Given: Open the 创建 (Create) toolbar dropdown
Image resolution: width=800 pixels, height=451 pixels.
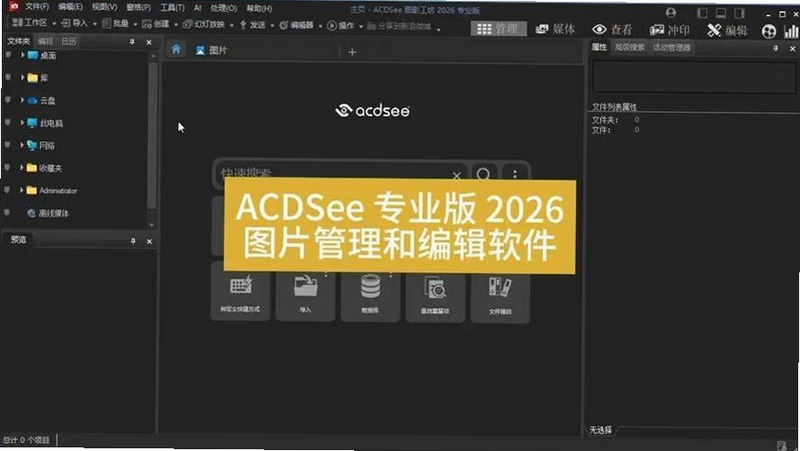Looking at the screenshot, I should [x=160, y=24].
